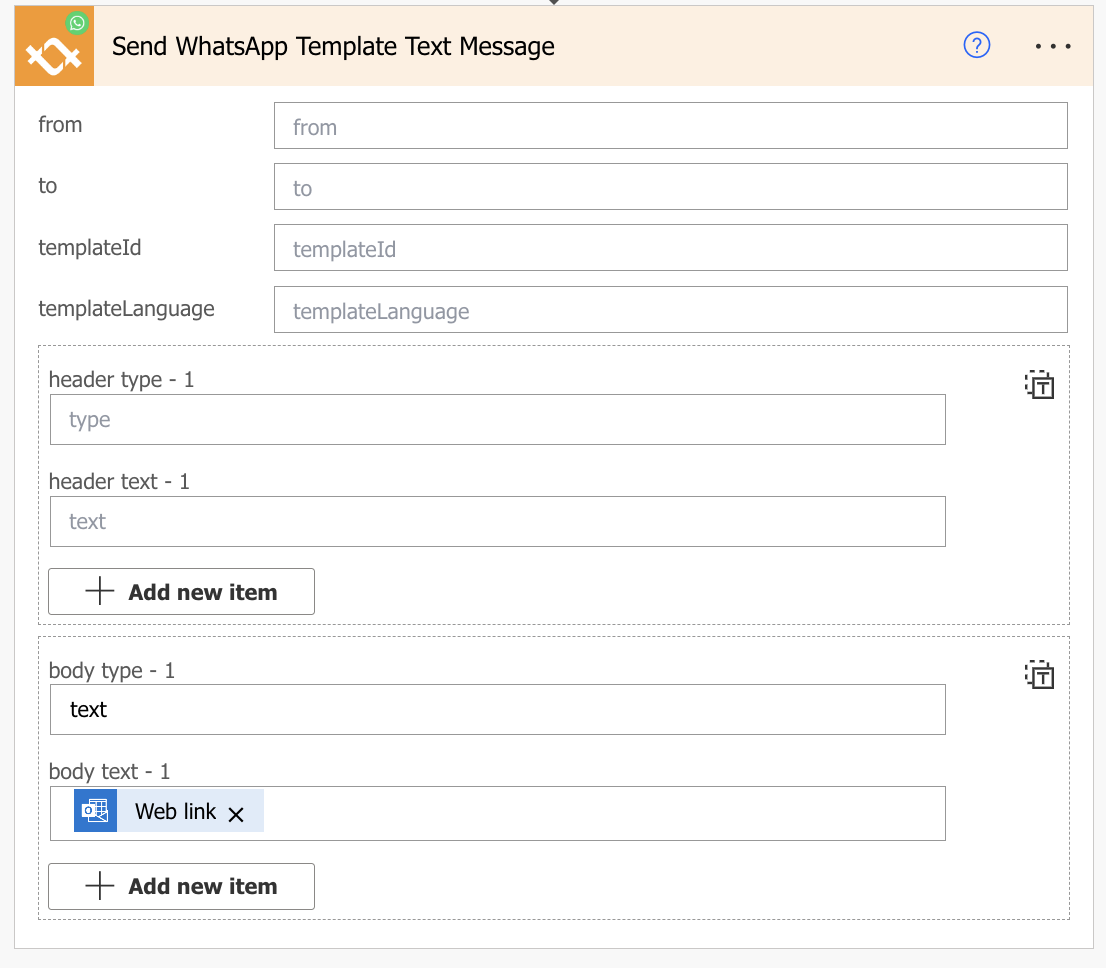Focus the to input field
The image size is (1106, 968).
(670, 187)
